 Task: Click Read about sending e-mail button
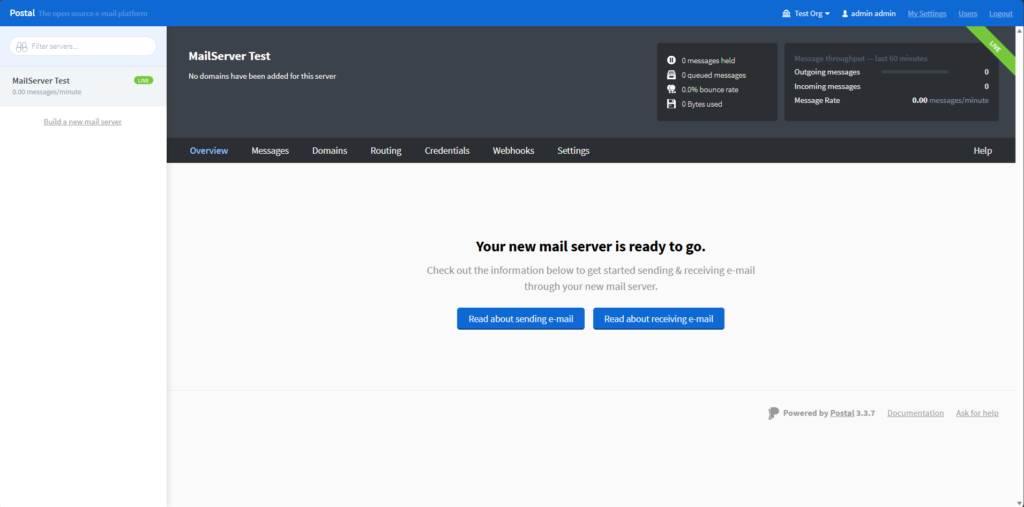coord(520,319)
